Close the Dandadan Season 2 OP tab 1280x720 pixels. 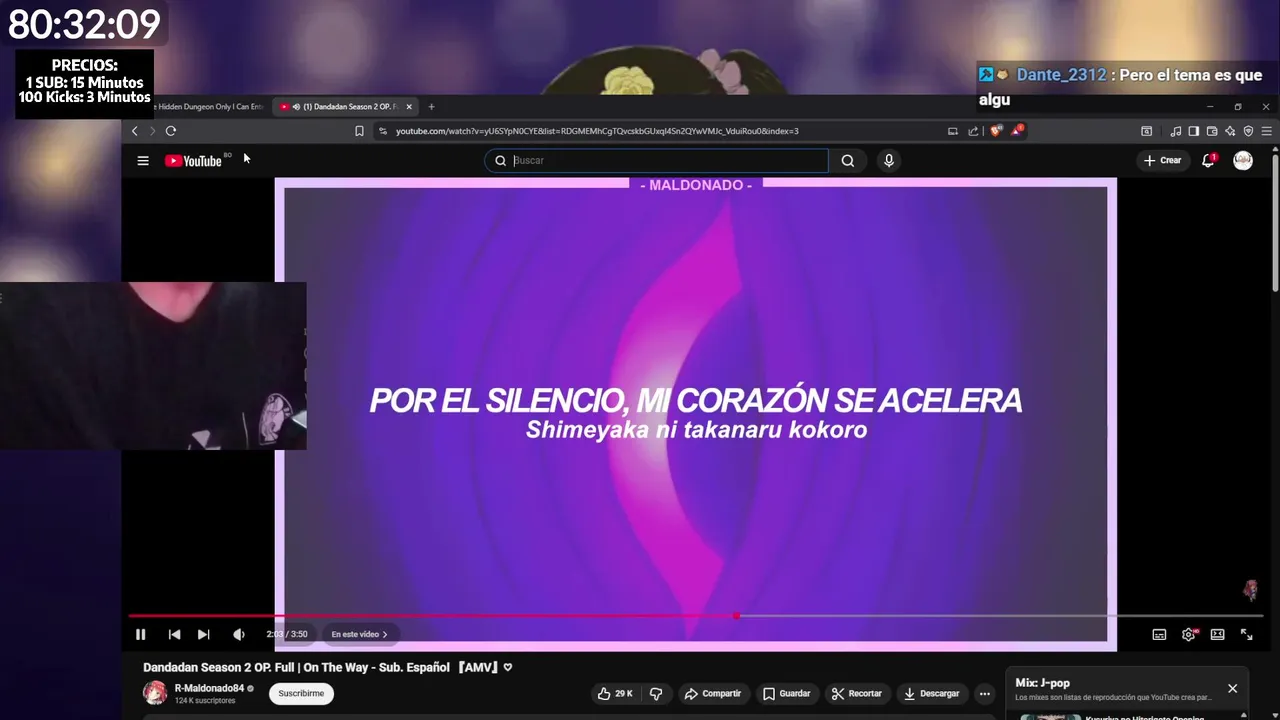[x=409, y=107]
